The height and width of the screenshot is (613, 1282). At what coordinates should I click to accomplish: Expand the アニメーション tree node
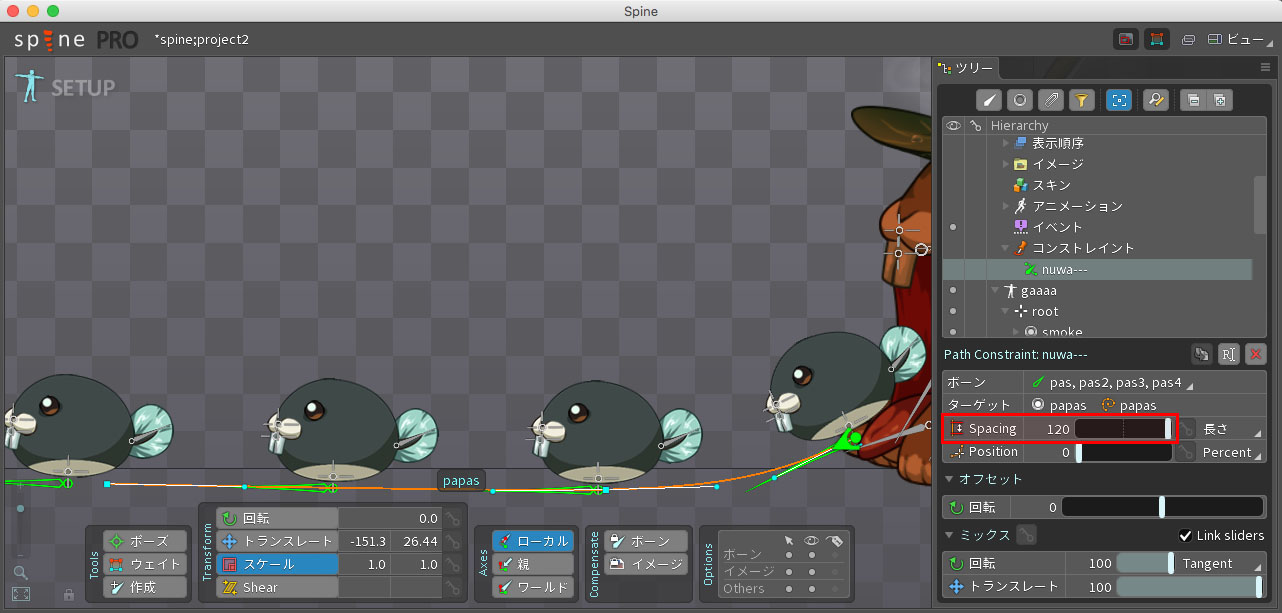[x=1007, y=206]
